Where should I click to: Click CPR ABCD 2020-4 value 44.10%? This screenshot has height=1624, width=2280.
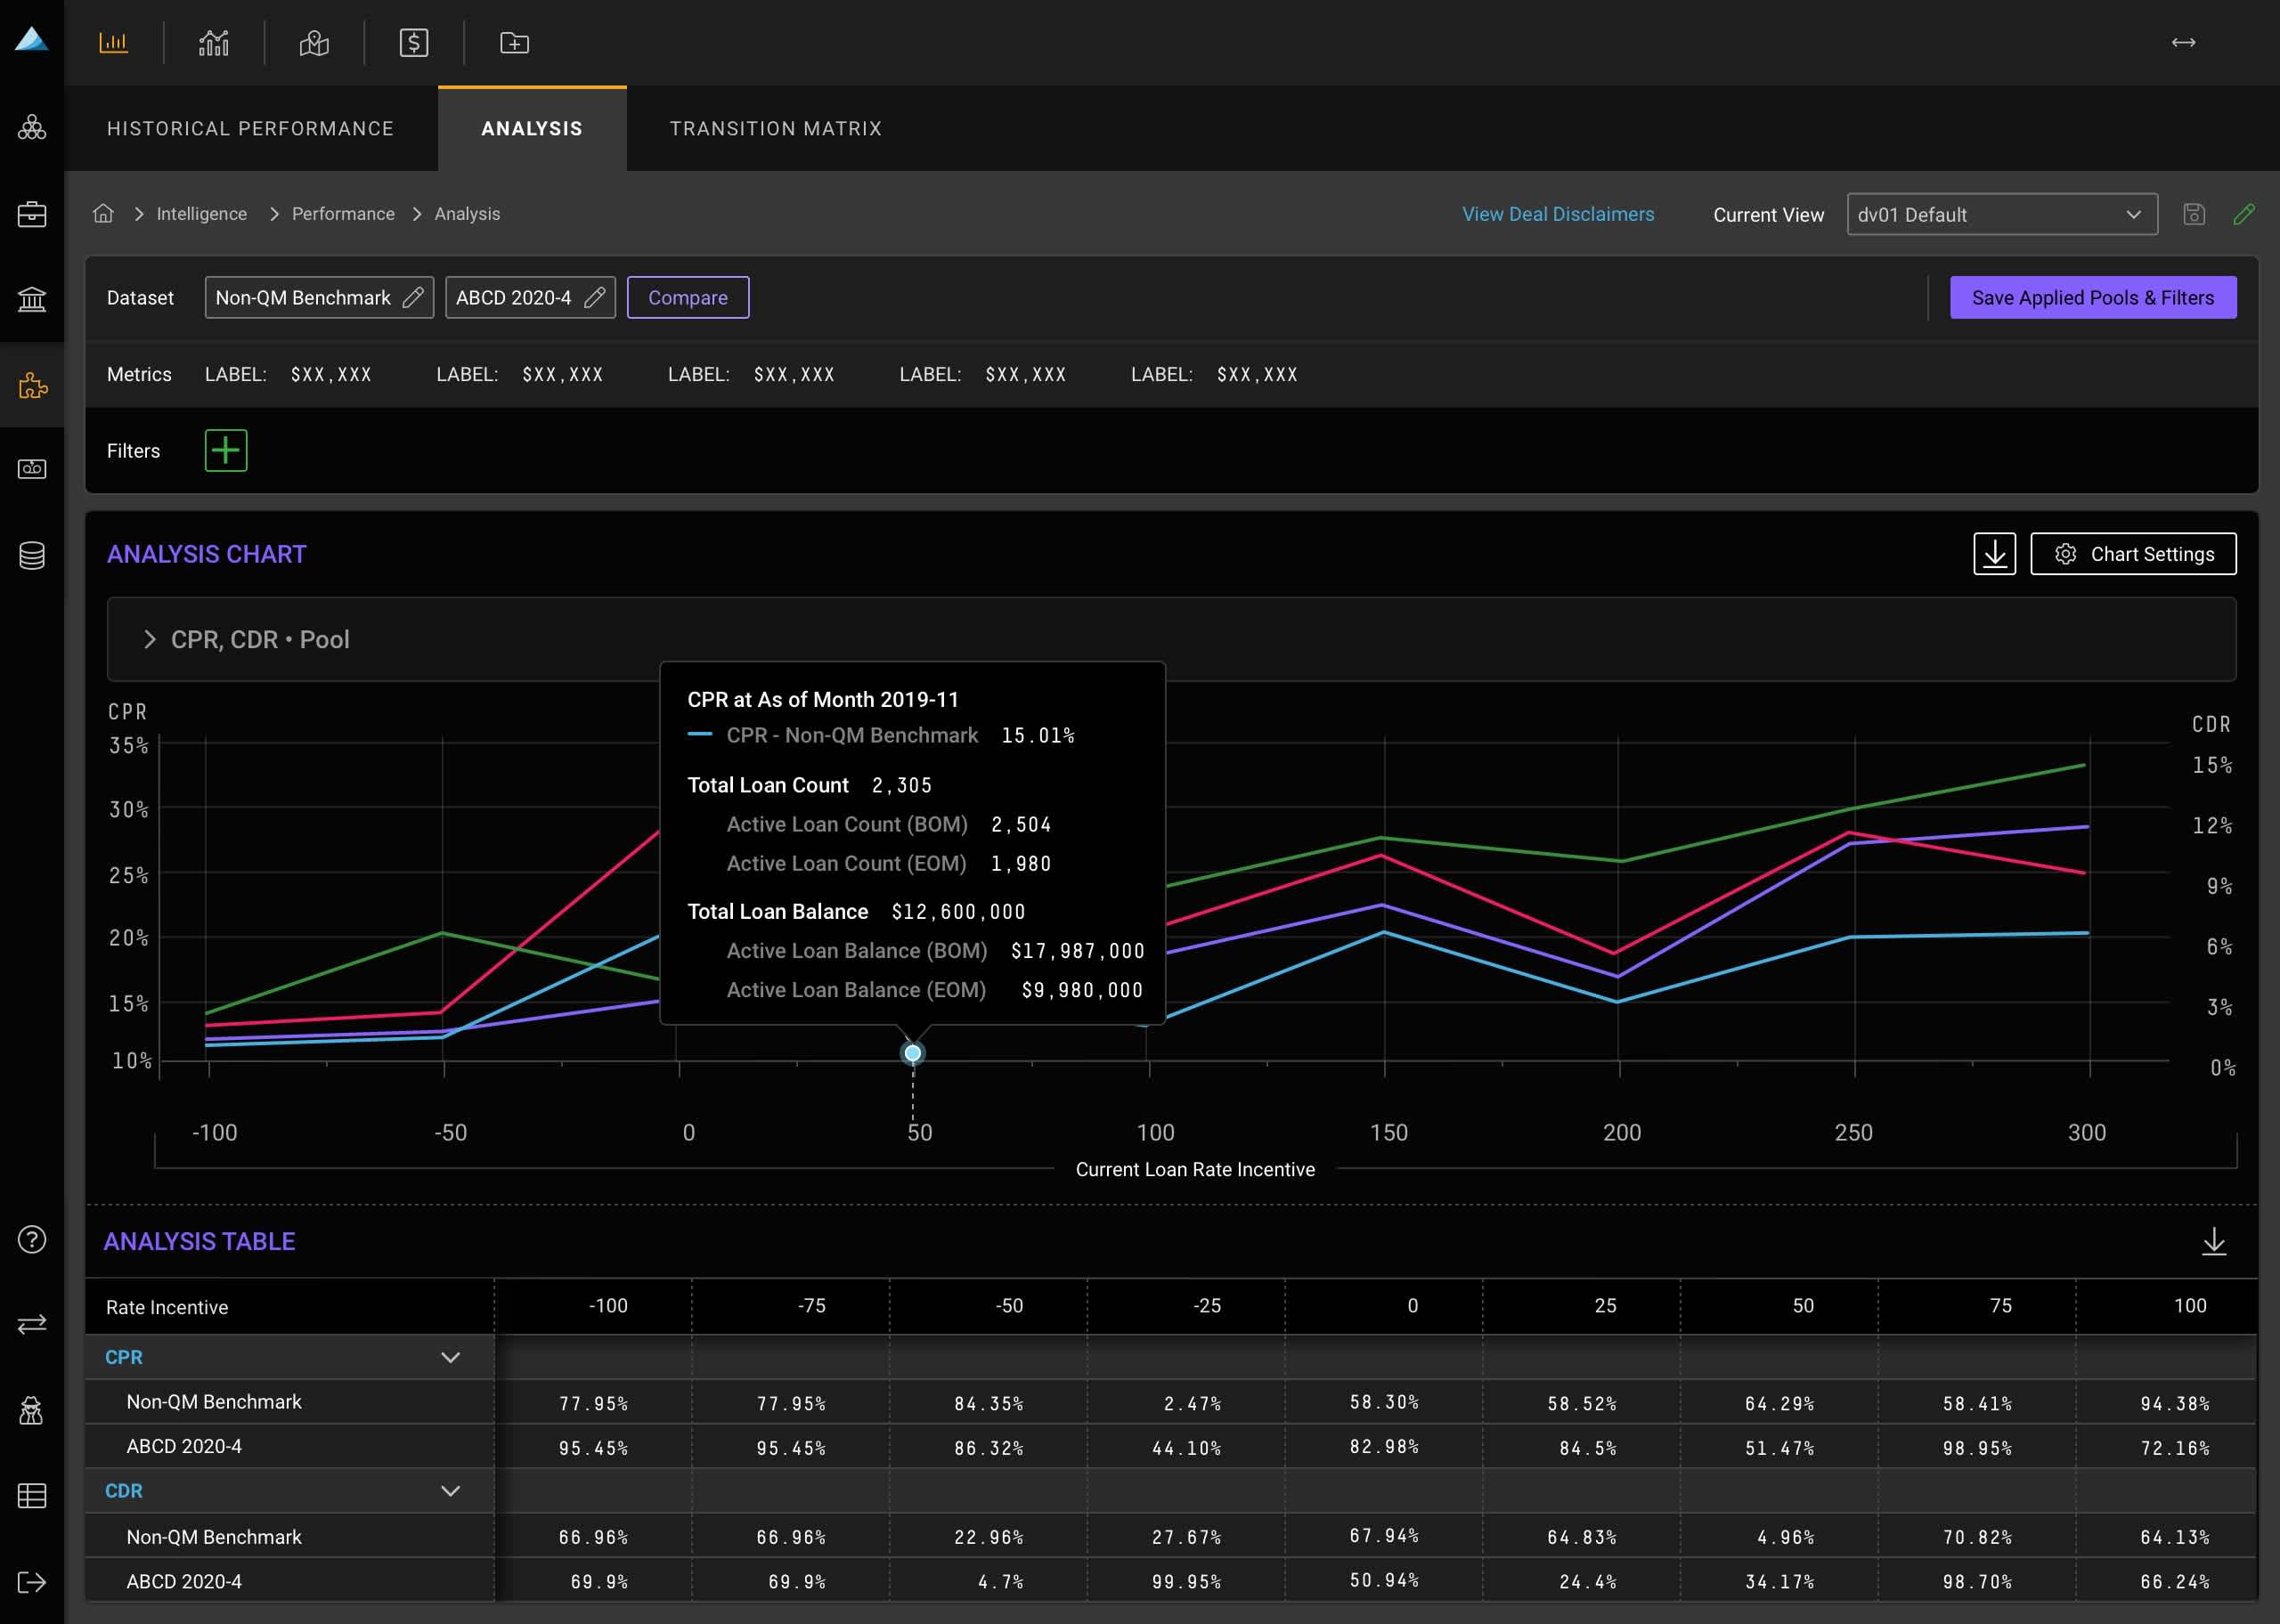click(x=1186, y=1447)
